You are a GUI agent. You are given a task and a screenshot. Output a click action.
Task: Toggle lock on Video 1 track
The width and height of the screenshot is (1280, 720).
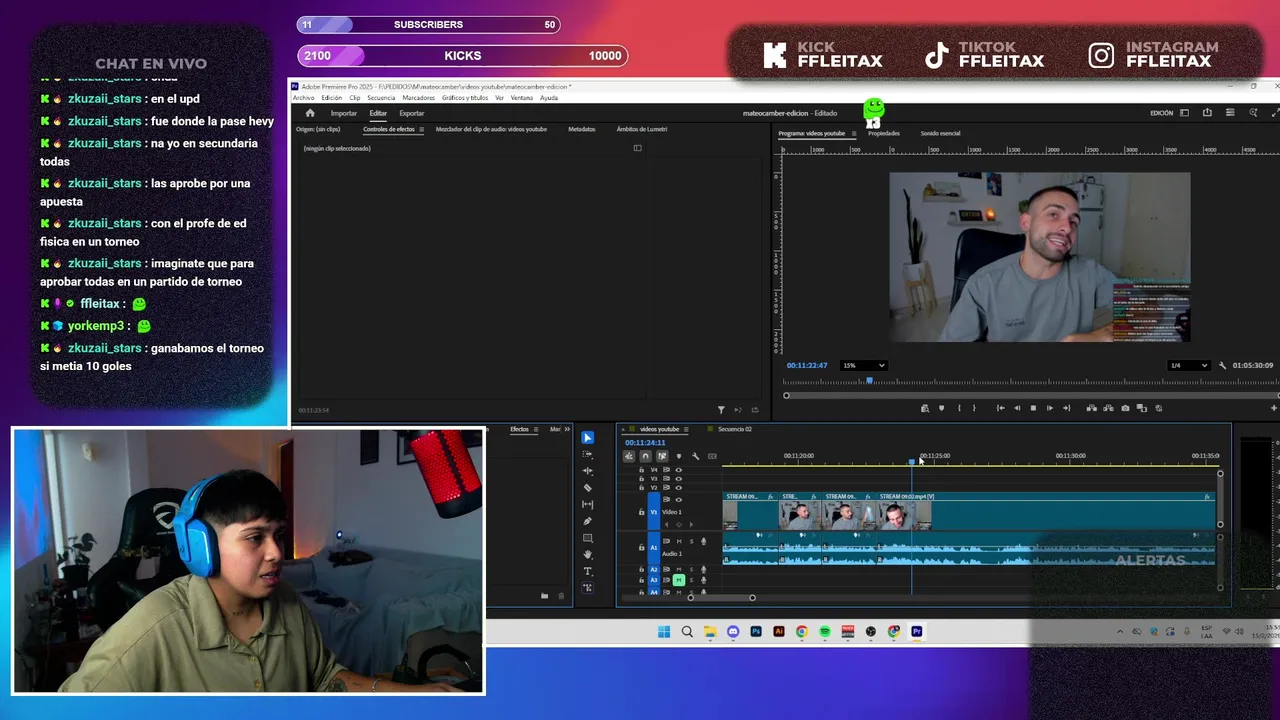(x=642, y=512)
